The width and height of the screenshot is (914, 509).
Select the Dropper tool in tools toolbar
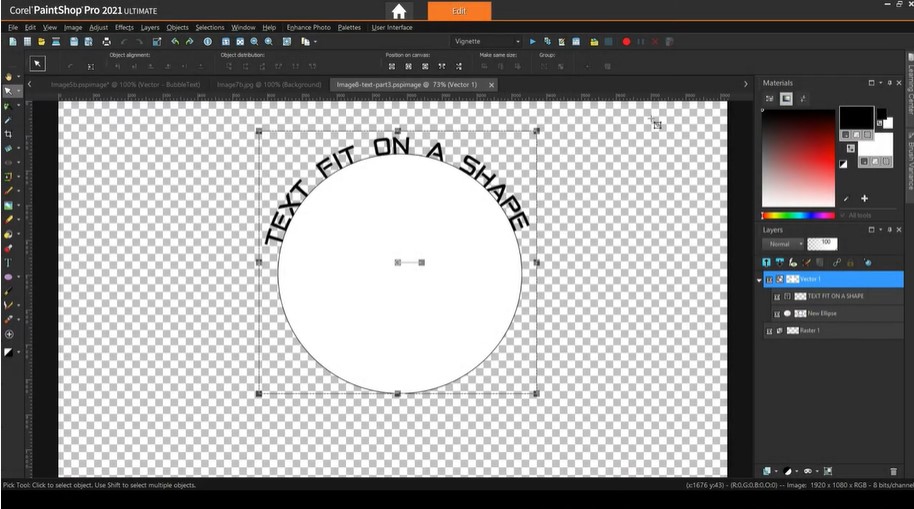(8, 120)
